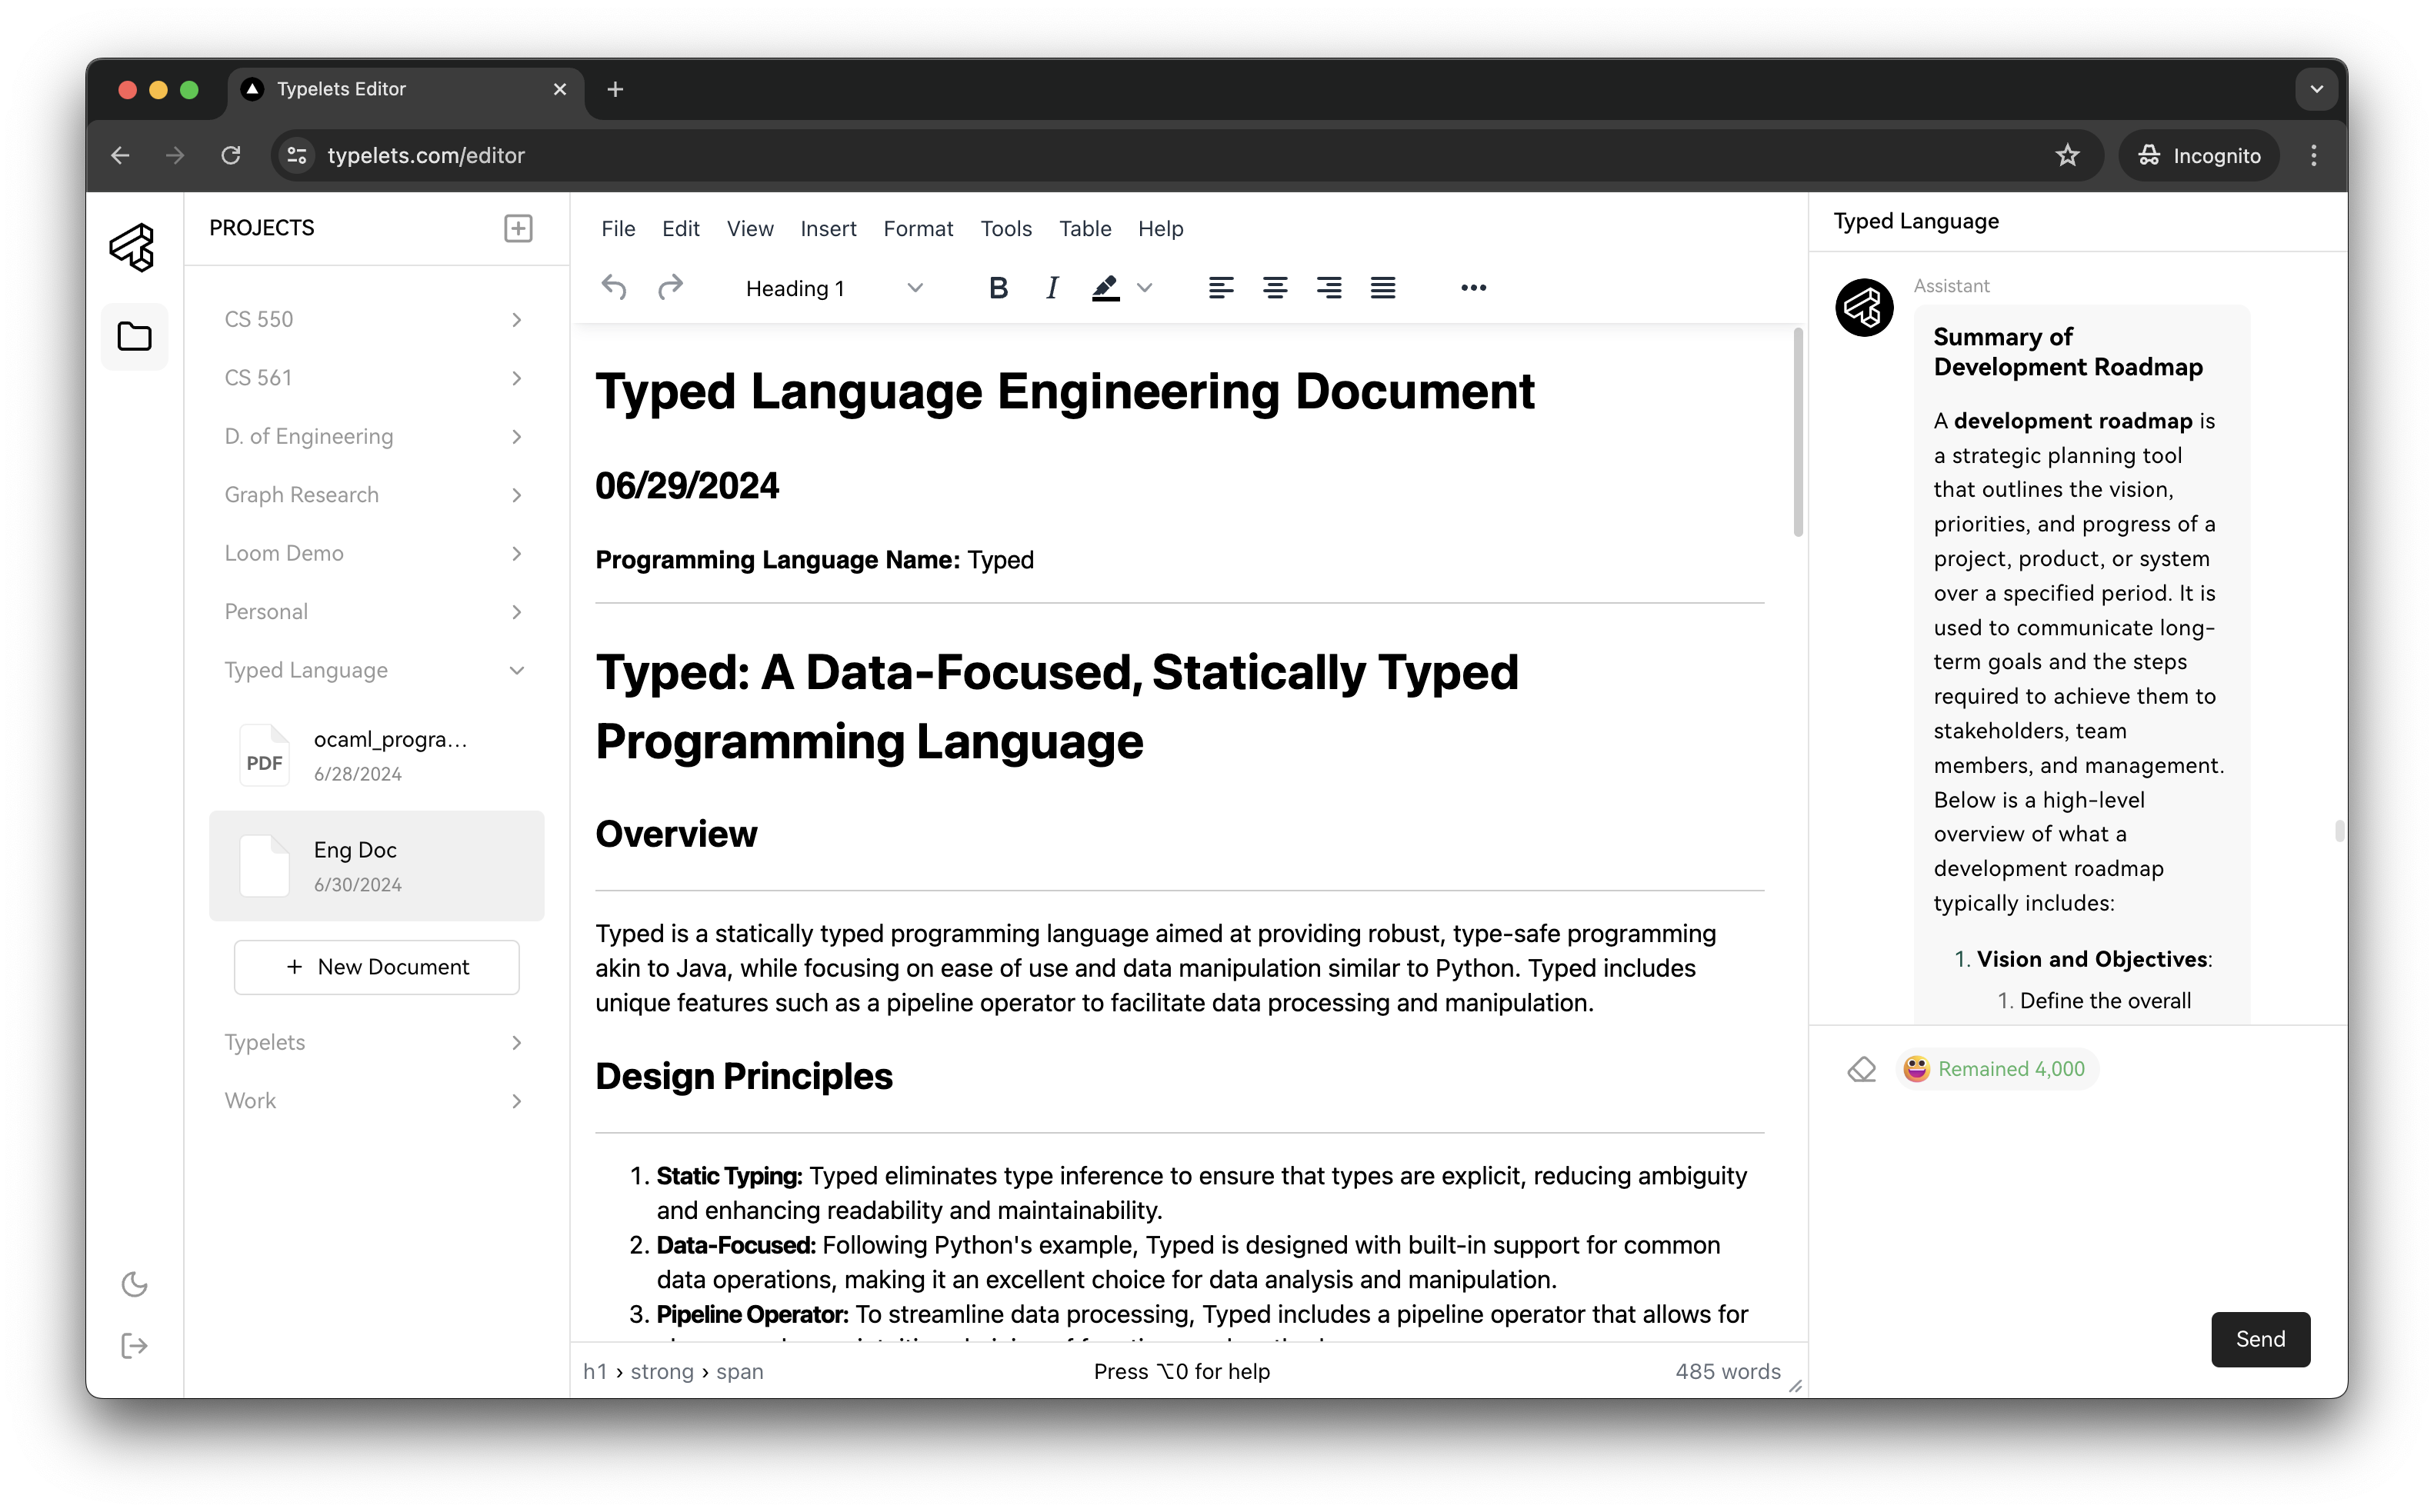Click the New Document button

(x=377, y=967)
